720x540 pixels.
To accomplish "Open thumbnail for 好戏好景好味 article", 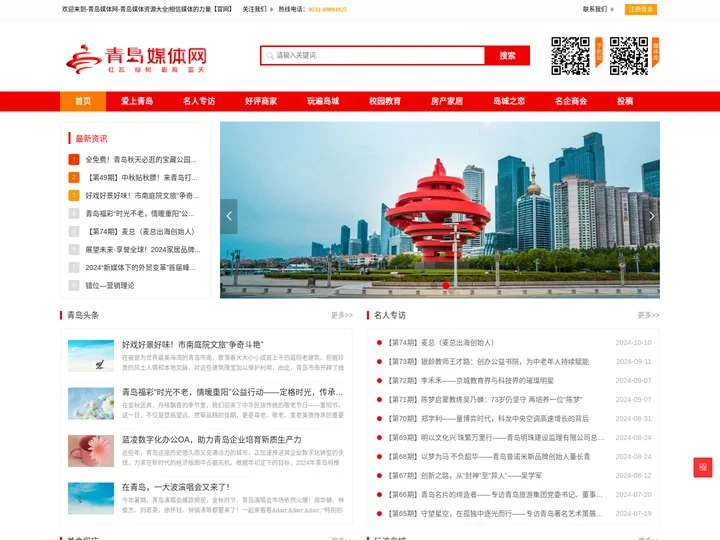I will (x=91, y=356).
